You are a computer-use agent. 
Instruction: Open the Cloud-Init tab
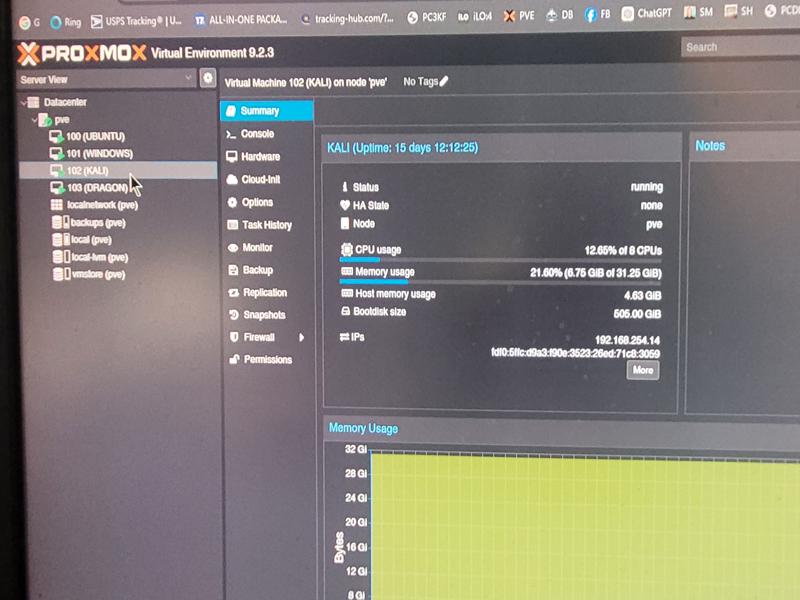267,180
